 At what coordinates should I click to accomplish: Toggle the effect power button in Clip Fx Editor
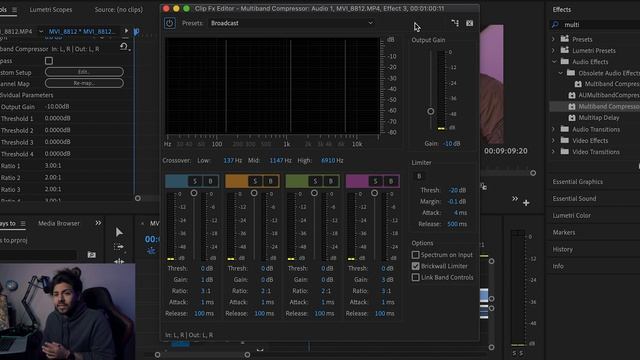point(170,23)
